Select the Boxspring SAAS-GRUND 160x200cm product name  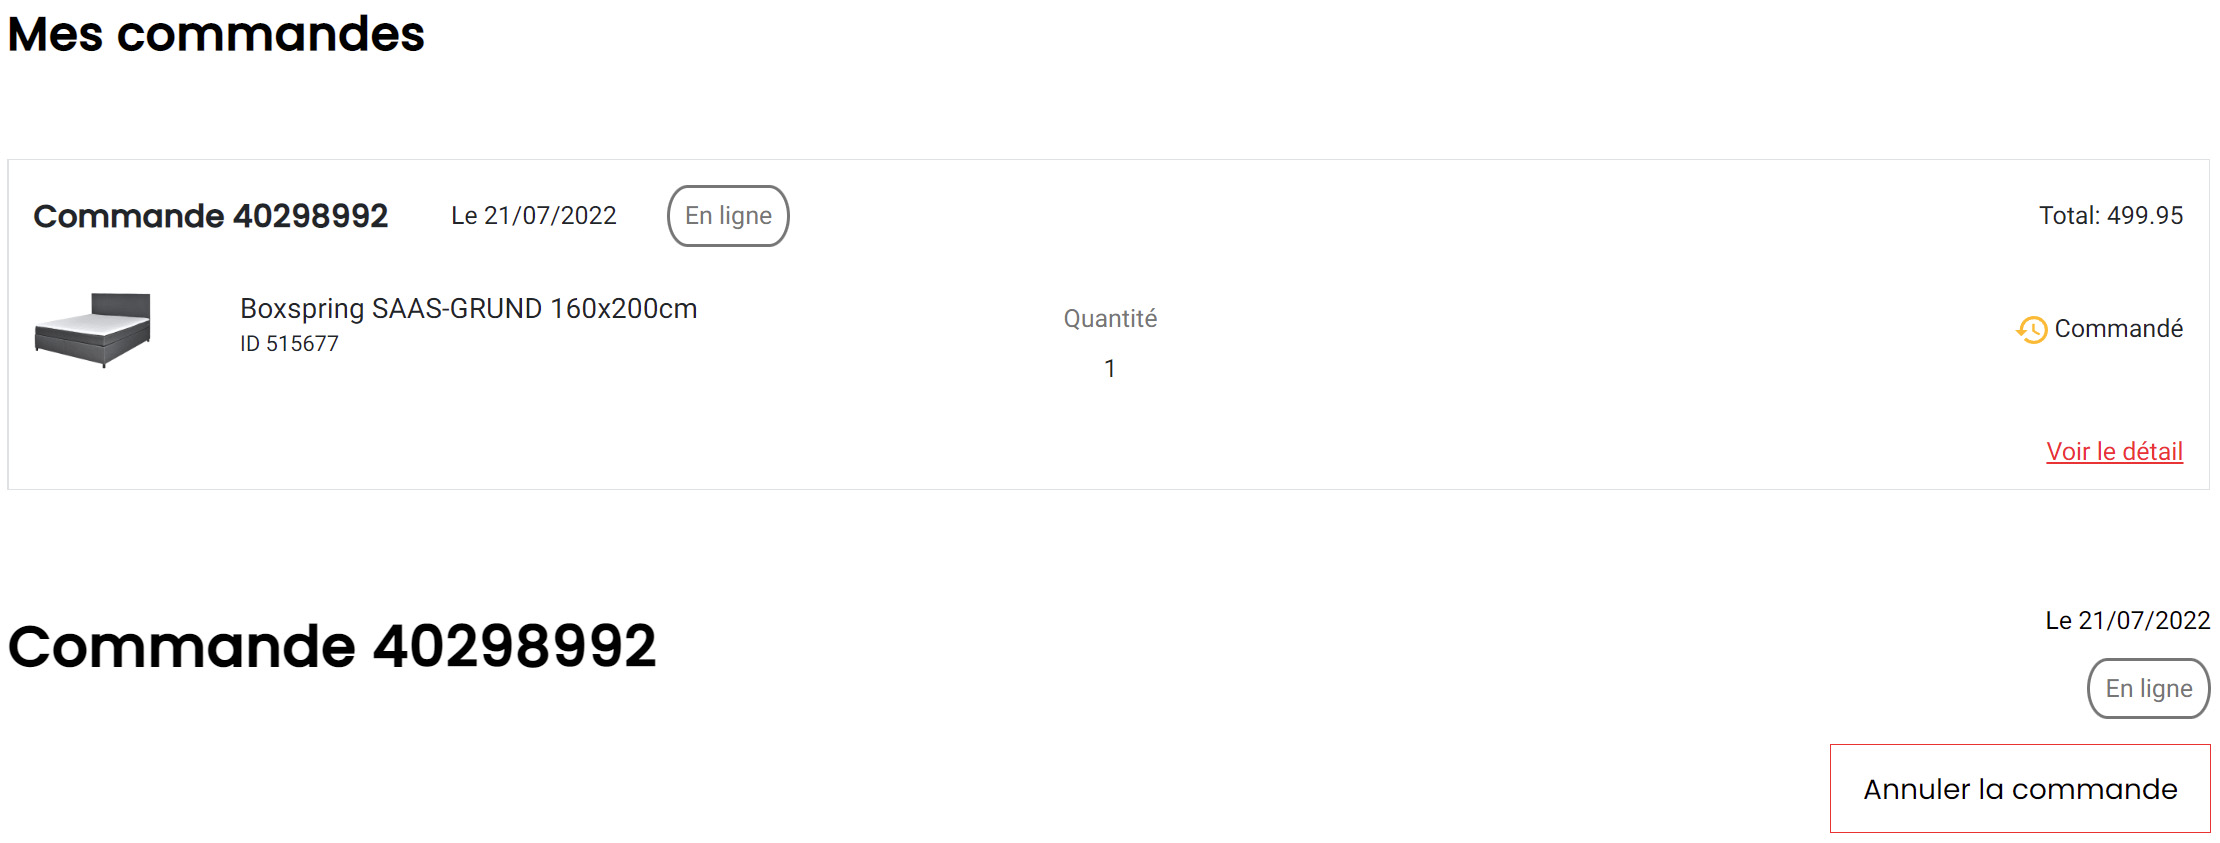468,309
